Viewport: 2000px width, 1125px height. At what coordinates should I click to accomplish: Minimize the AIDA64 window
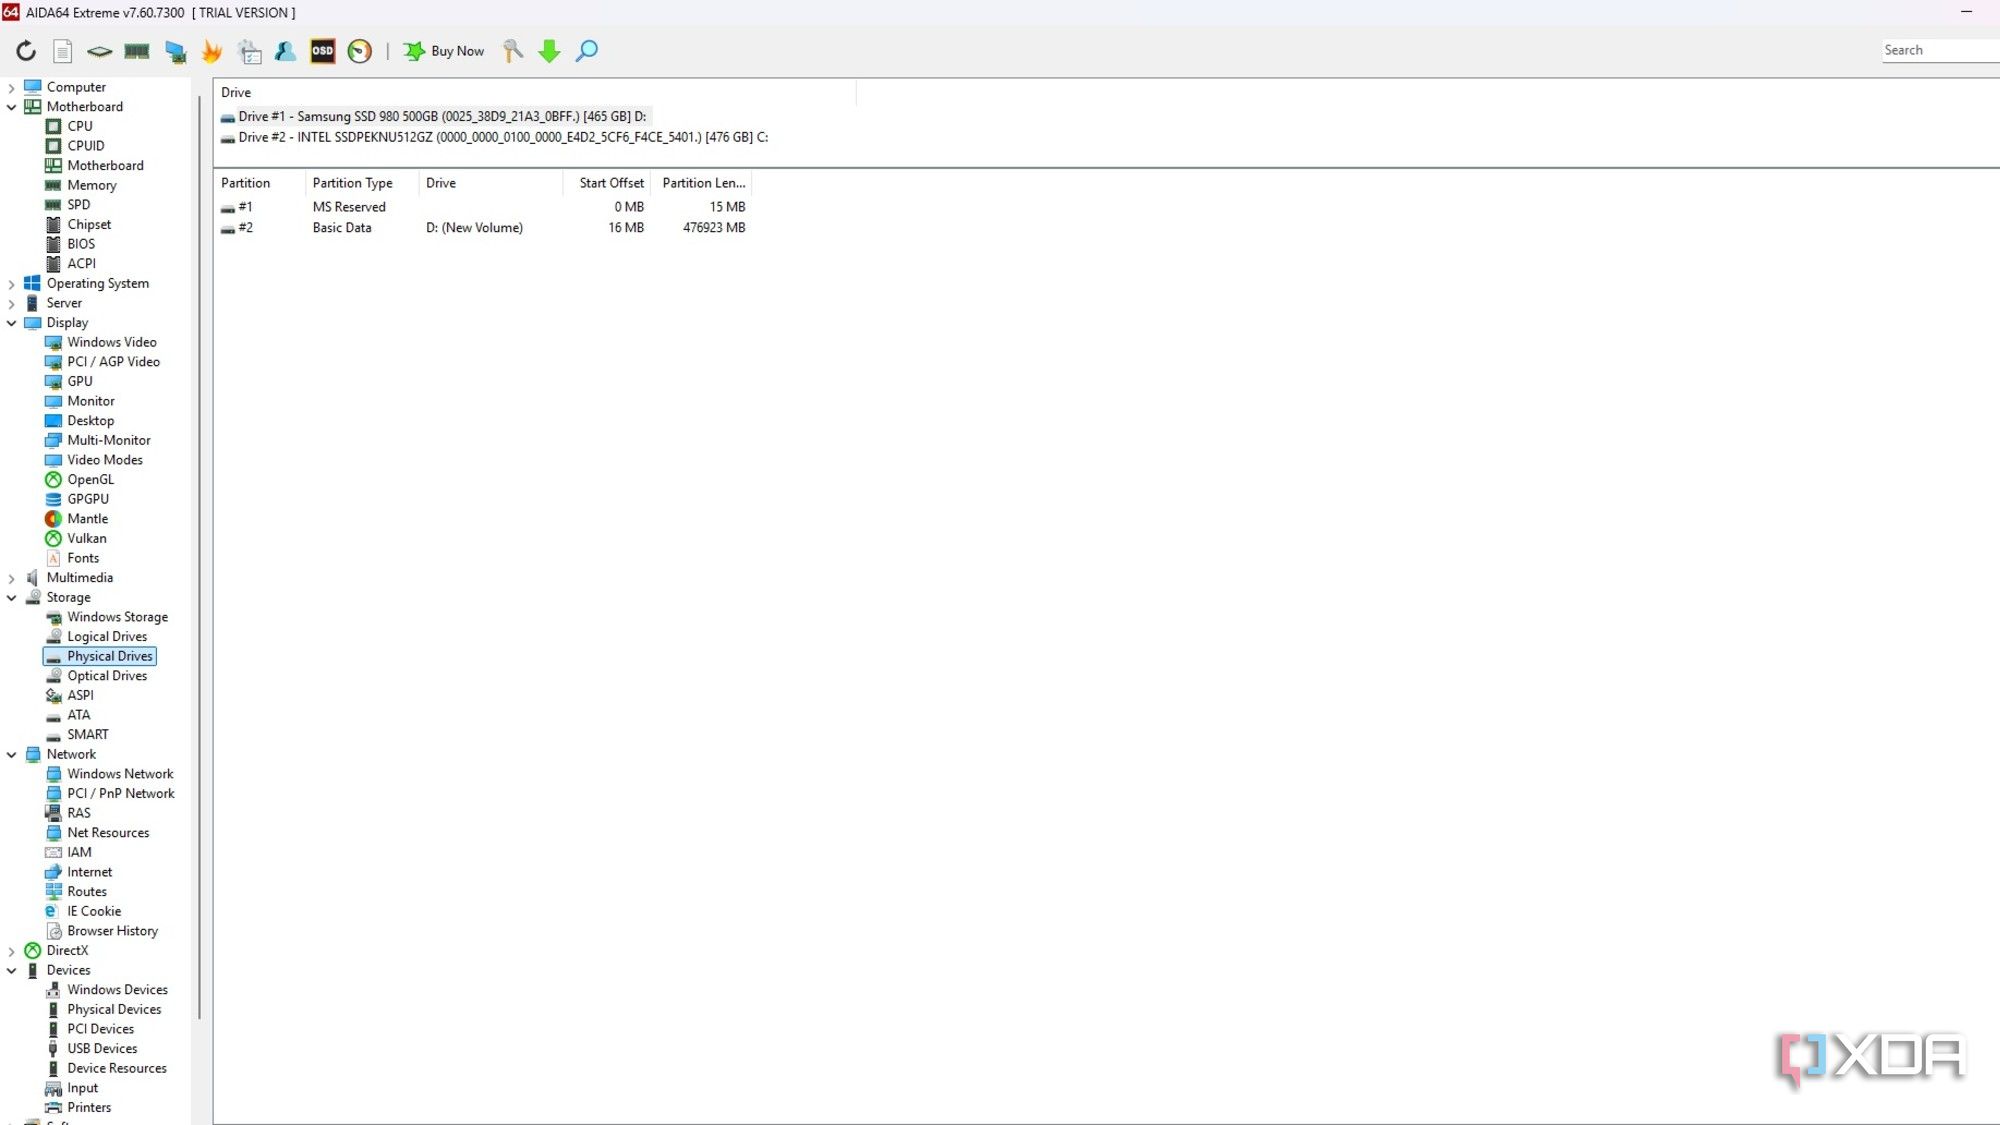click(x=1966, y=12)
